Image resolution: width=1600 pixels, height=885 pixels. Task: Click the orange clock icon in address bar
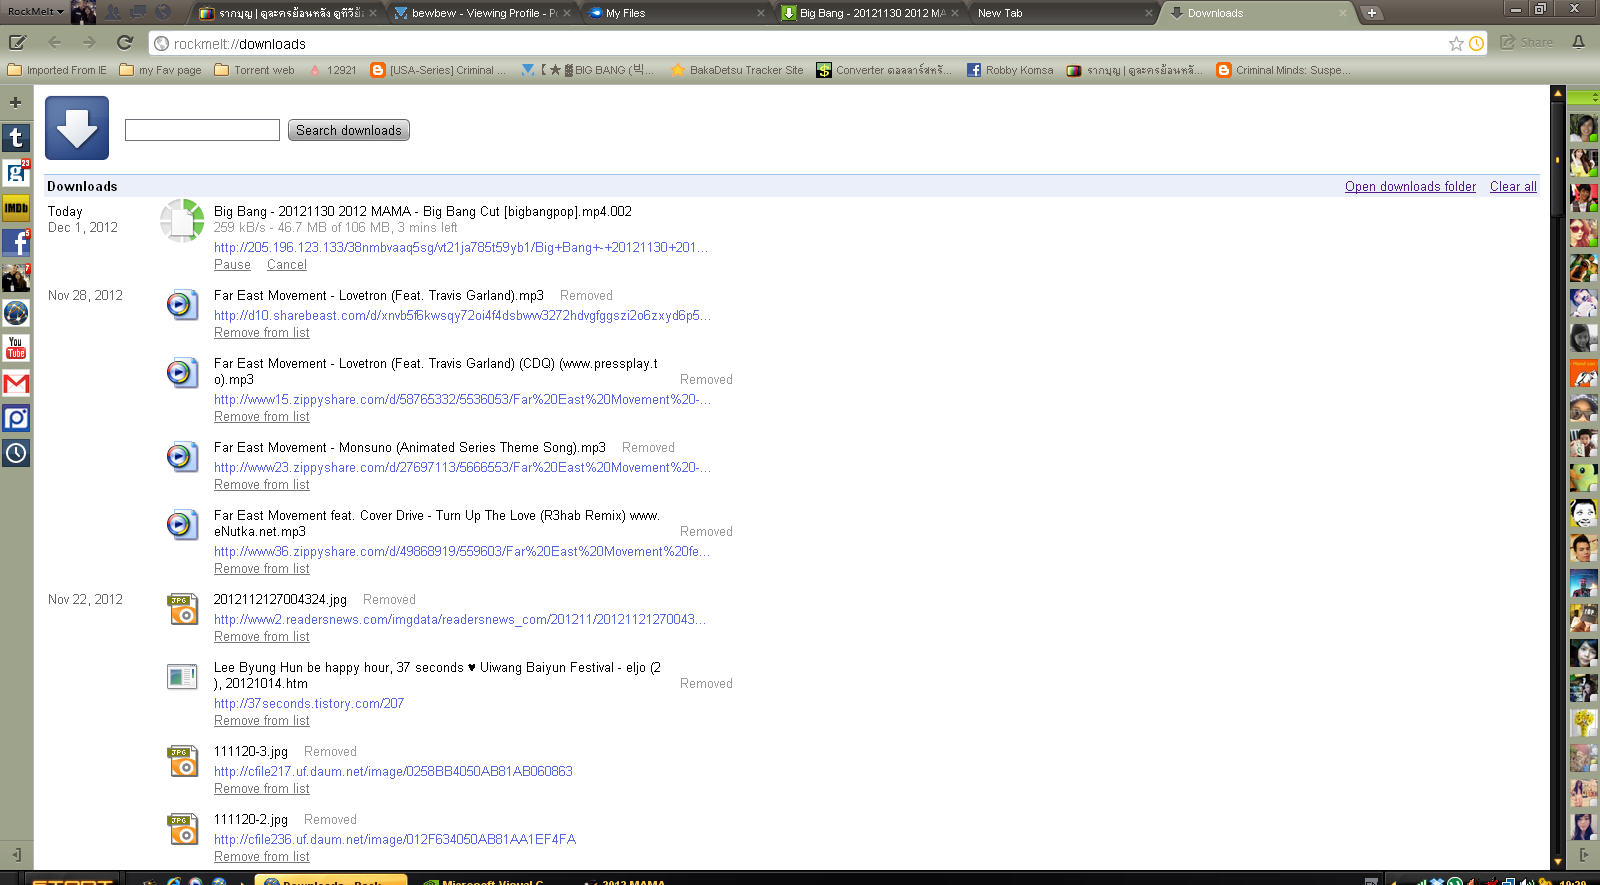pyautogui.click(x=1475, y=43)
